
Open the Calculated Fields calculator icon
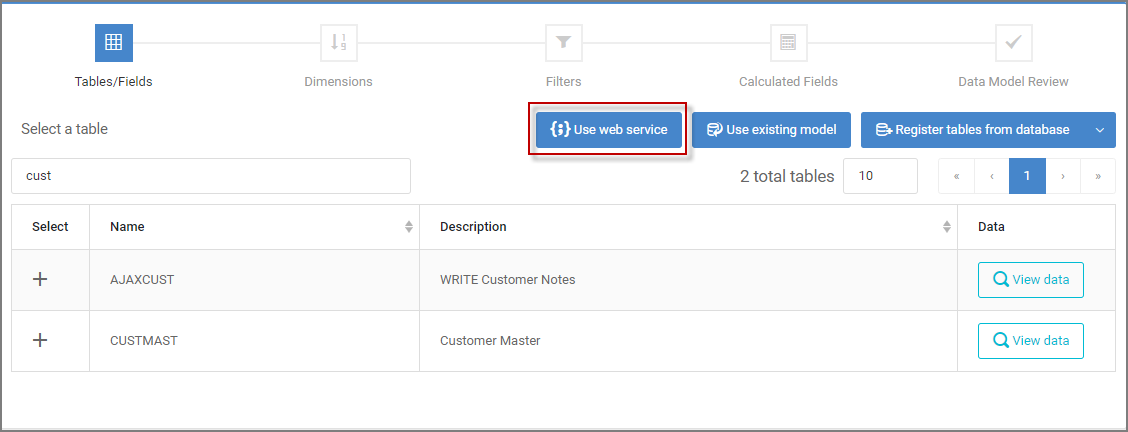coord(788,43)
